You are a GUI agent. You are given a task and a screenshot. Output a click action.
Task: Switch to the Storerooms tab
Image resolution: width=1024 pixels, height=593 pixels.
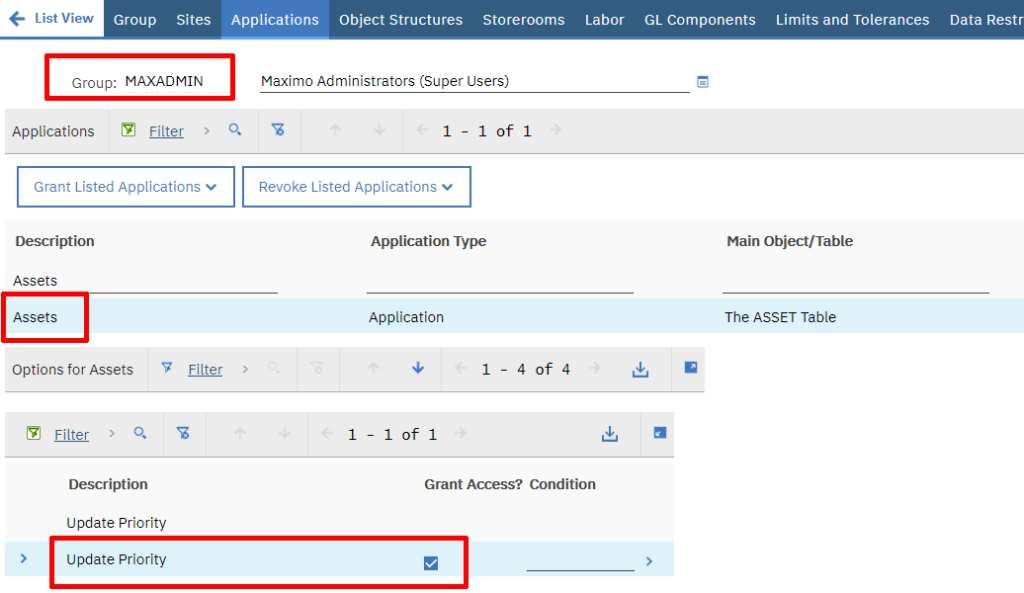click(x=523, y=20)
